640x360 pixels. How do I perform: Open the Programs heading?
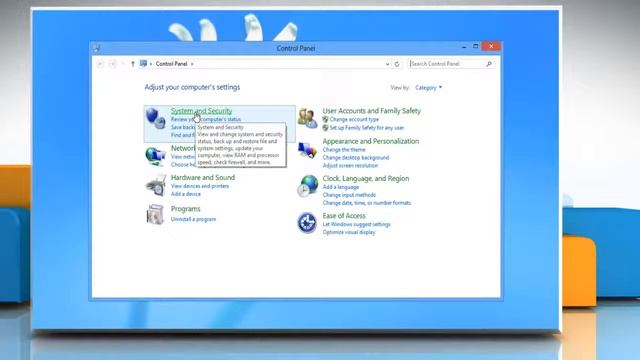click(186, 209)
